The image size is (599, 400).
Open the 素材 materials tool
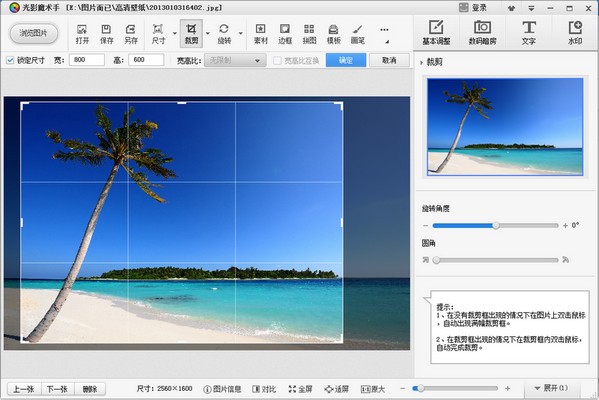261,34
